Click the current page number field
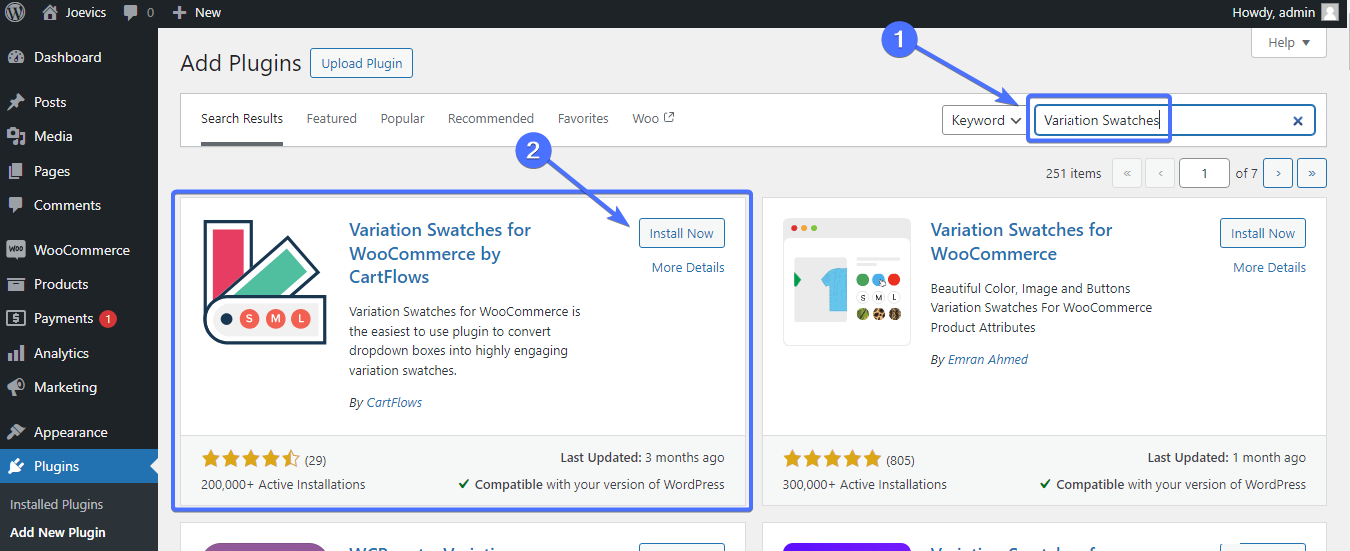The width and height of the screenshot is (1350, 551). (1204, 173)
